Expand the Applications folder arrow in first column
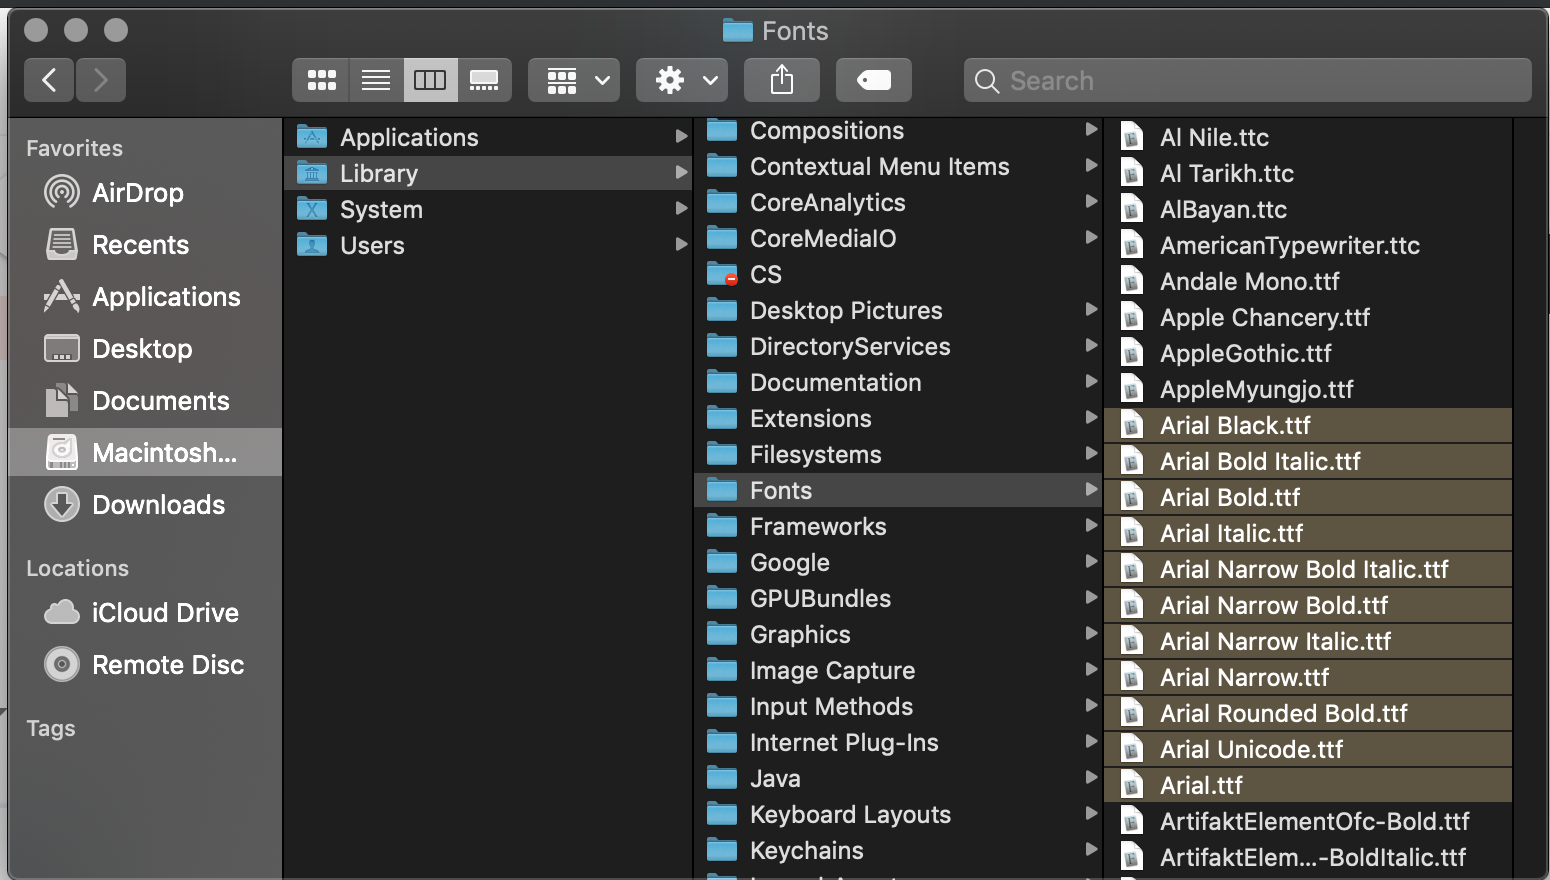 point(681,137)
